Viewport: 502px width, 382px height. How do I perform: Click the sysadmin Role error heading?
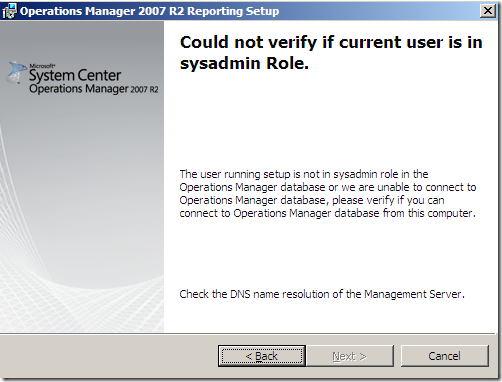point(331,53)
